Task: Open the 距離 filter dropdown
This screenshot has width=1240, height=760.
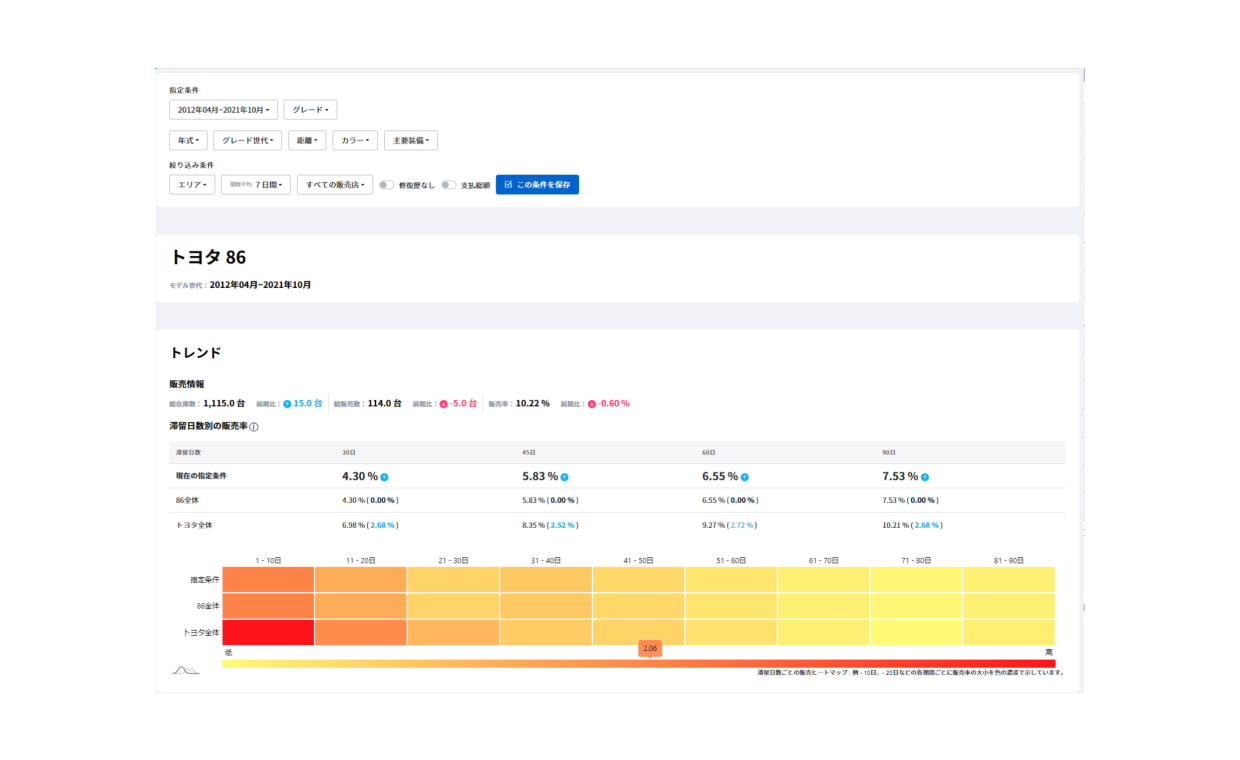Action: tap(308, 141)
